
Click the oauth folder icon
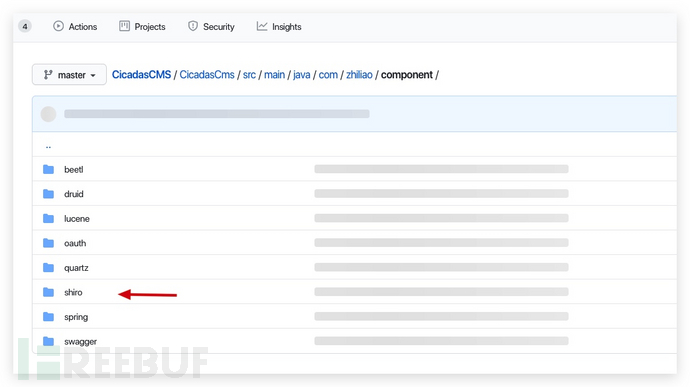point(48,243)
